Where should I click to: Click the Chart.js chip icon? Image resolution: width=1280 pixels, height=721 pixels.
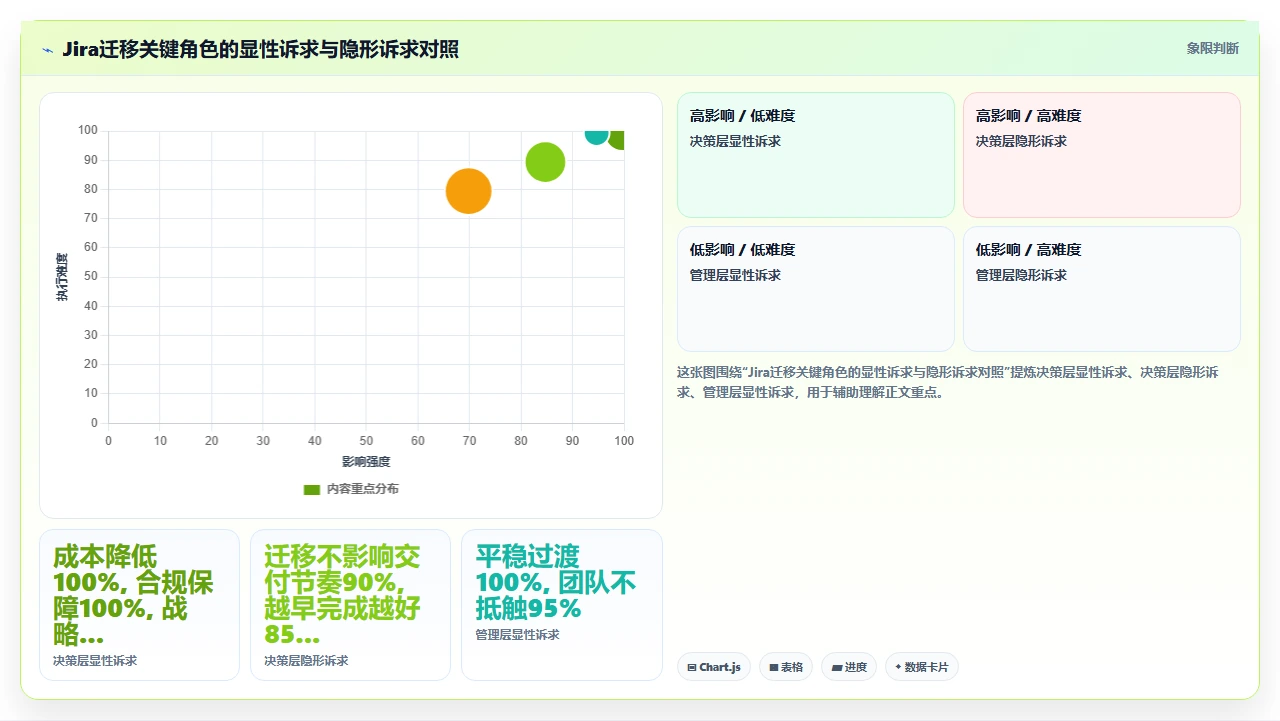click(692, 667)
